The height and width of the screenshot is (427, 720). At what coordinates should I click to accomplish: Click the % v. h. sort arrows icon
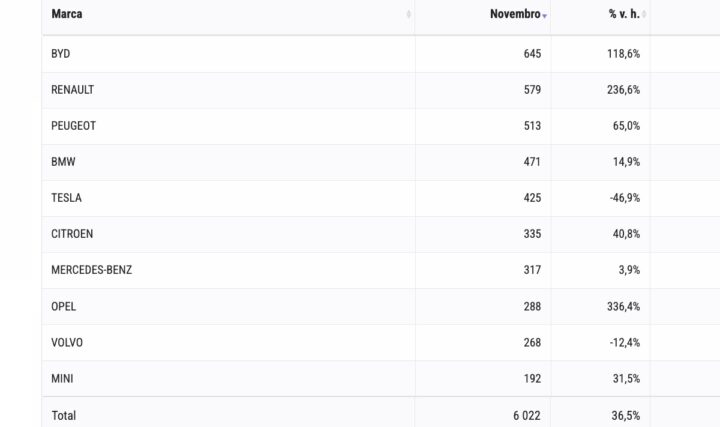pos(645,15)
